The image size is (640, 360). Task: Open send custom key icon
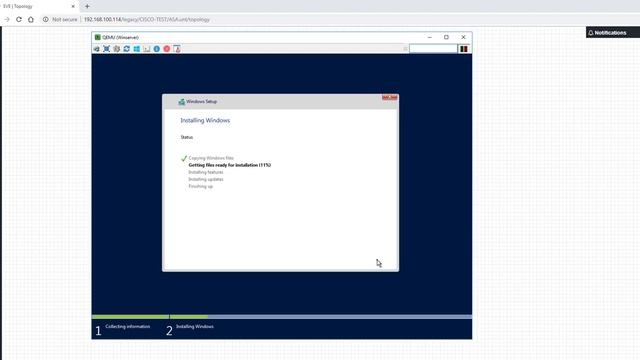[147, 49]
